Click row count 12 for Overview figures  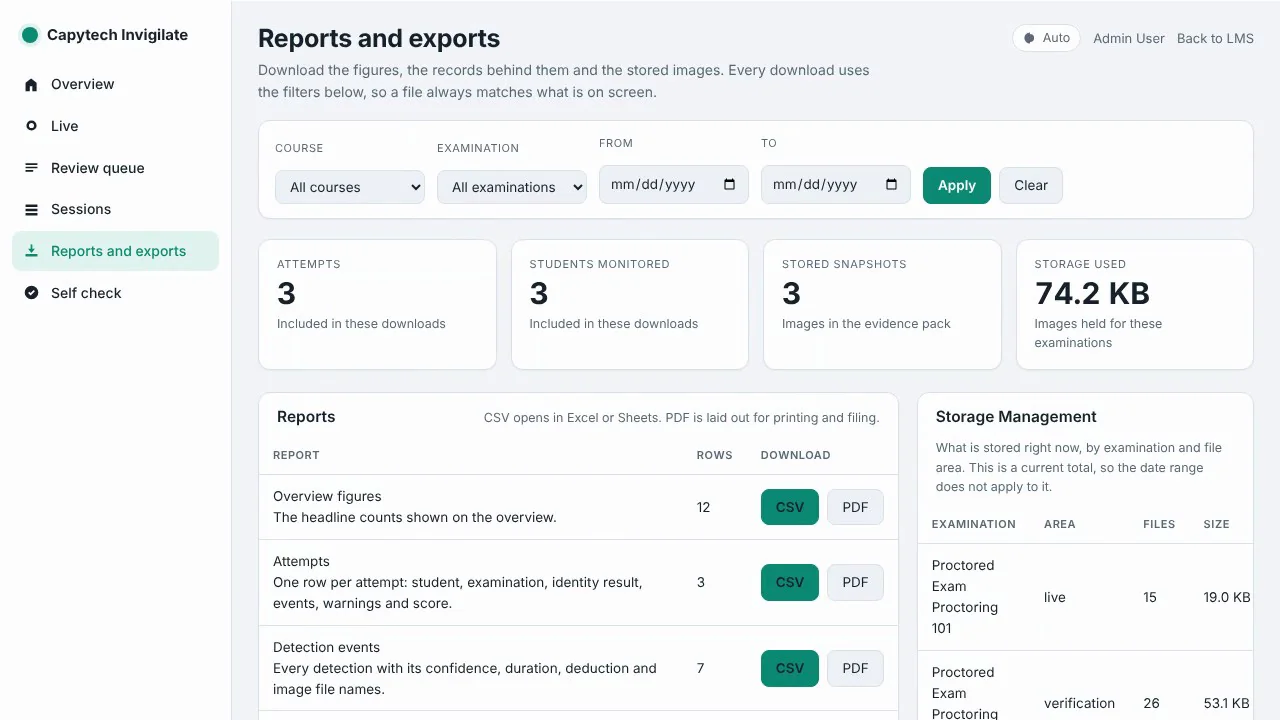703,507
